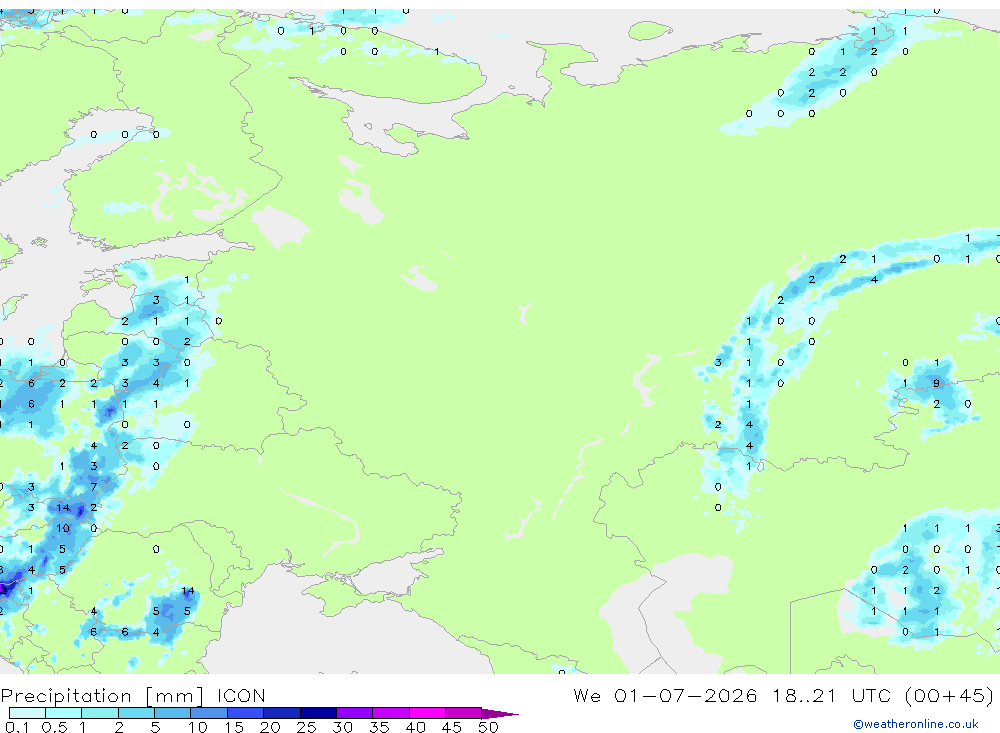Click the 'Precipitation [mm] ICON' title text
The height and width of the screenshot is (733, 1000).
tap(133, 696)
